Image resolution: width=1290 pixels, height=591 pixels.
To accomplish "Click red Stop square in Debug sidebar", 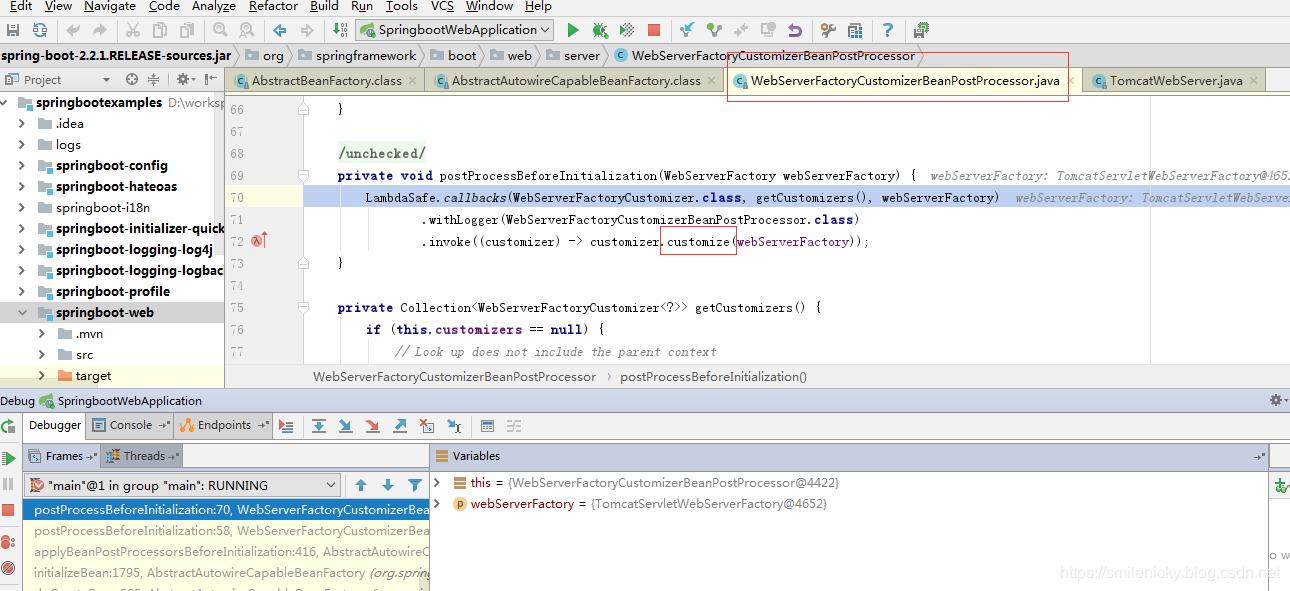I will (x=8, y=510).
